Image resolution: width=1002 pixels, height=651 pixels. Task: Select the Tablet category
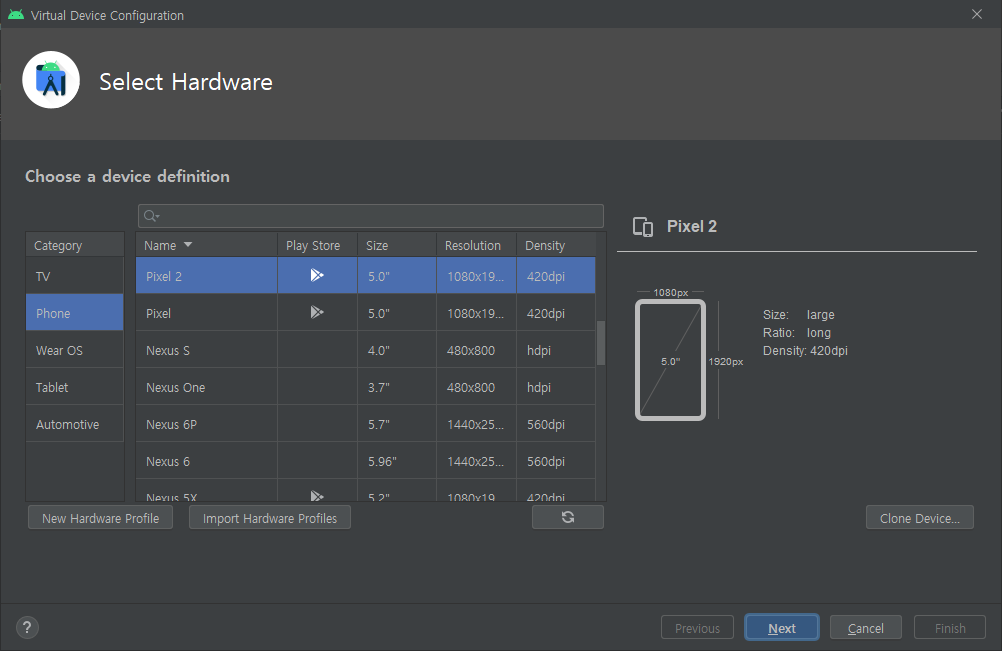pos(75,387)
